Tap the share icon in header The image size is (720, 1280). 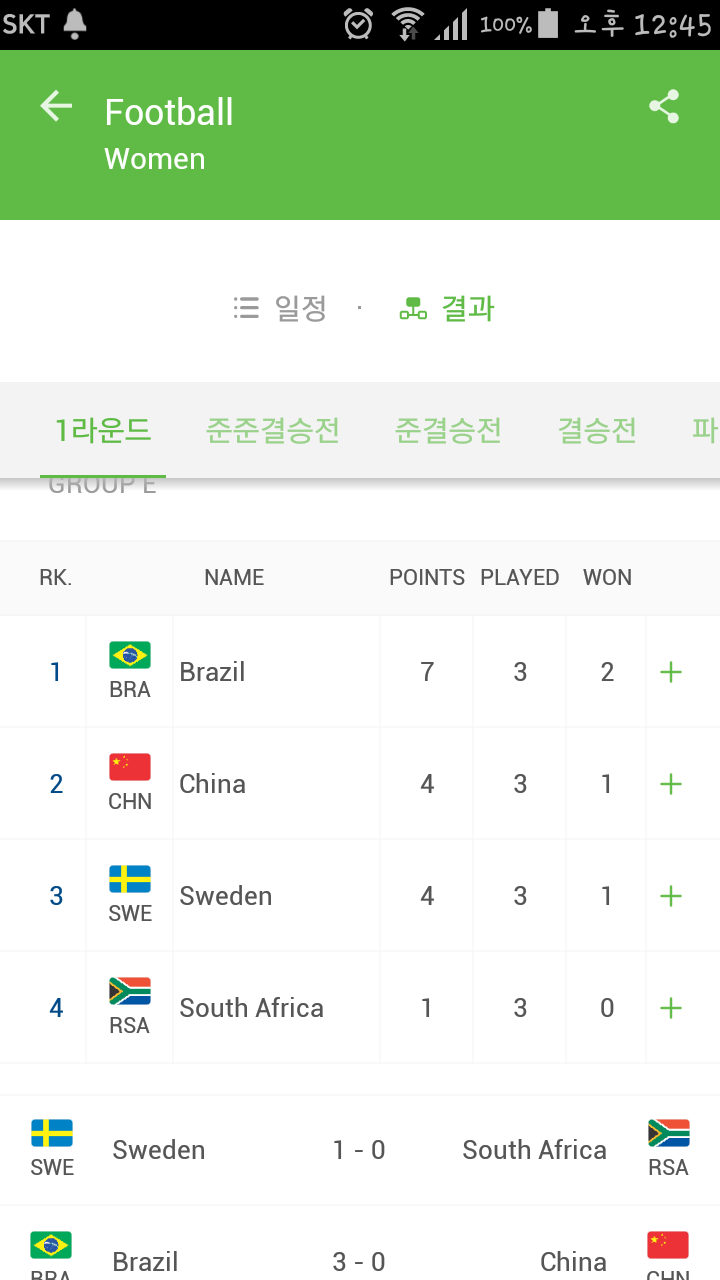[x=664, y=107]
